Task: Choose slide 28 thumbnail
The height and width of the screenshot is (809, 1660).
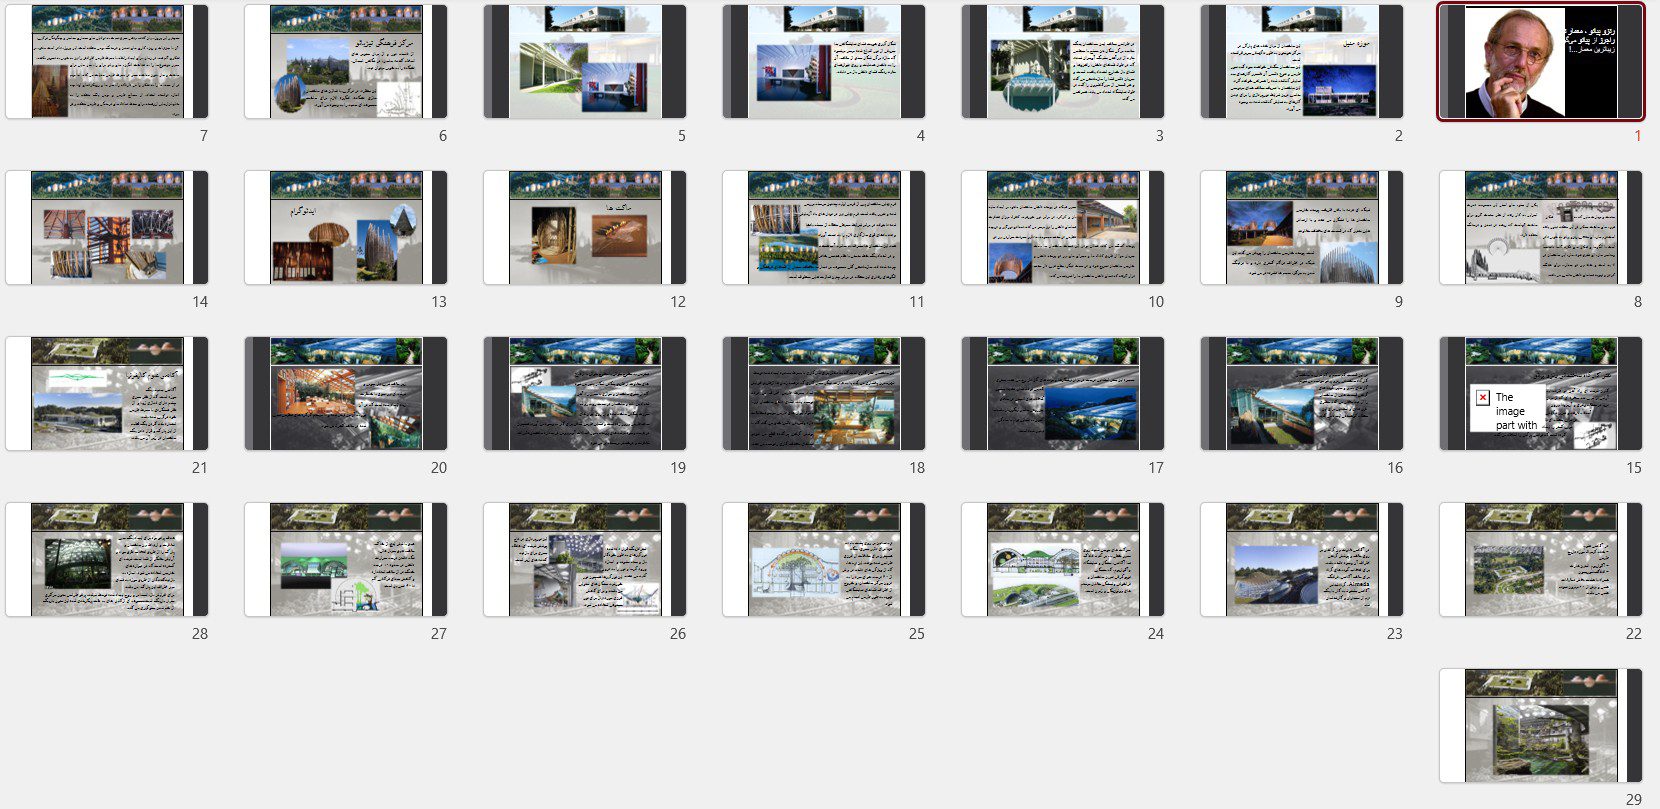Action: coord(107,560)
